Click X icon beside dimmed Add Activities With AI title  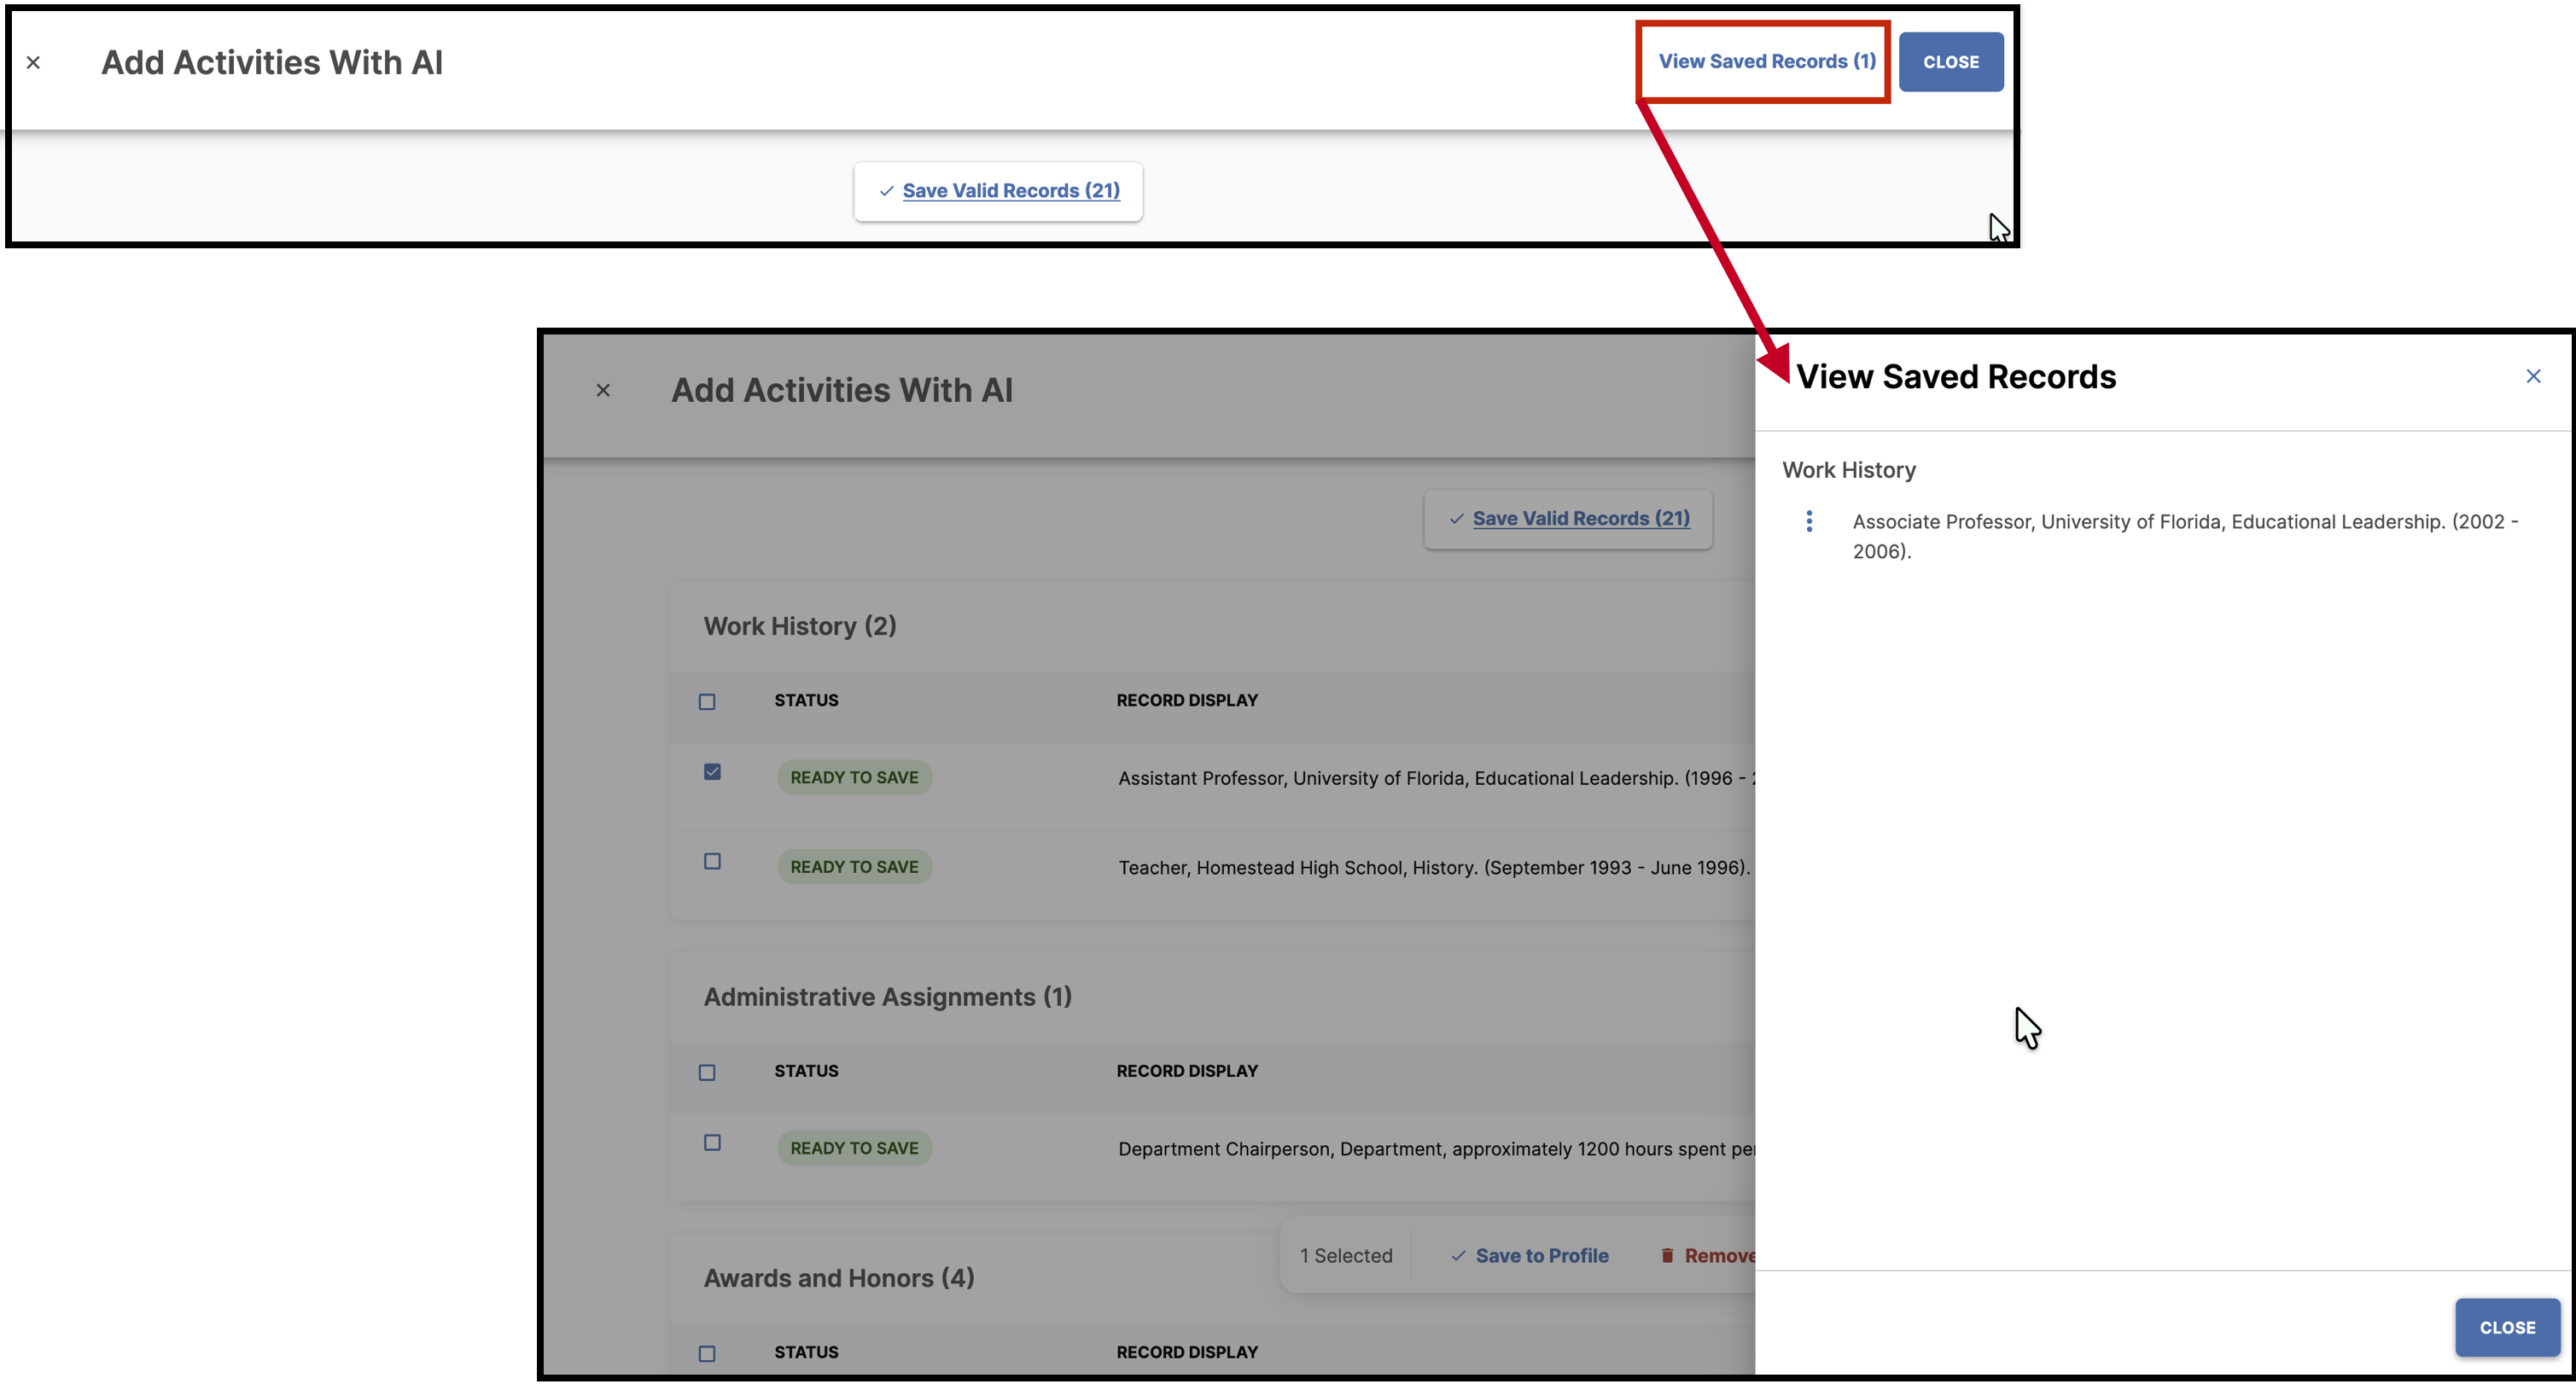click(603, 390)
